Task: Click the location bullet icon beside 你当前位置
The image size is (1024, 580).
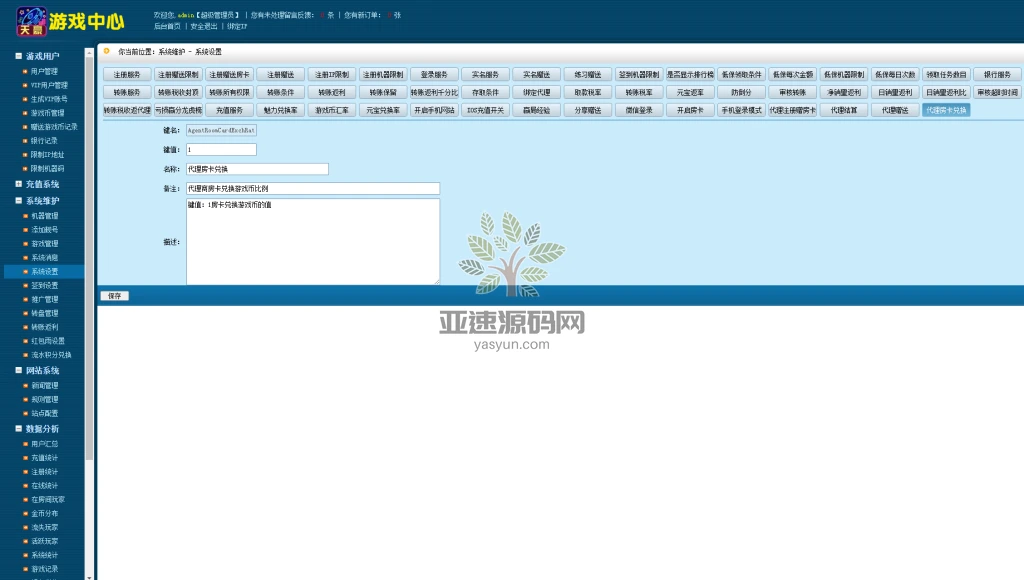Action: tap(107, 50)
